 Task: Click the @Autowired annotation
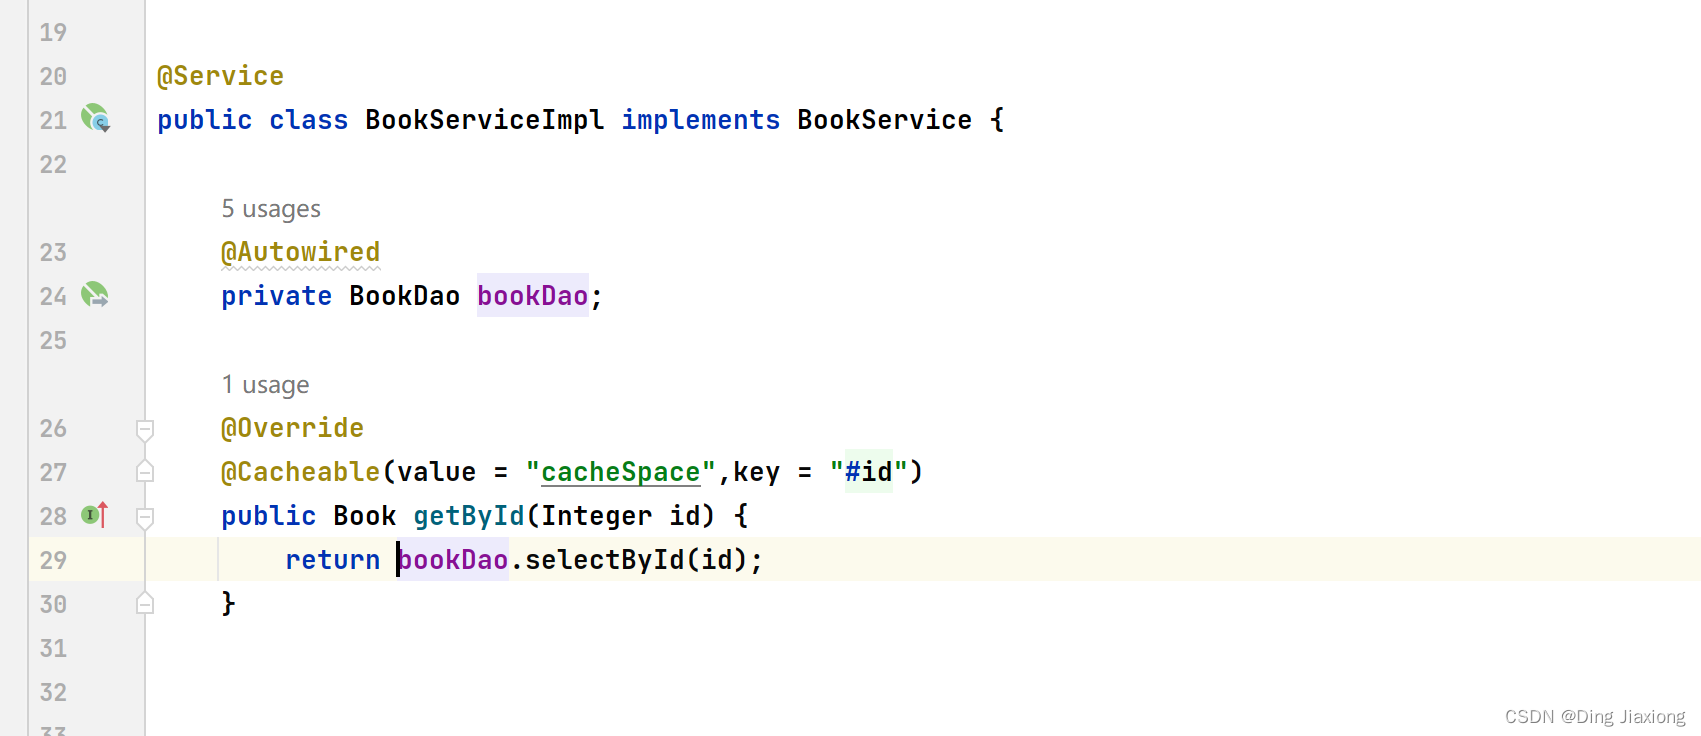(x=301, y=252)
